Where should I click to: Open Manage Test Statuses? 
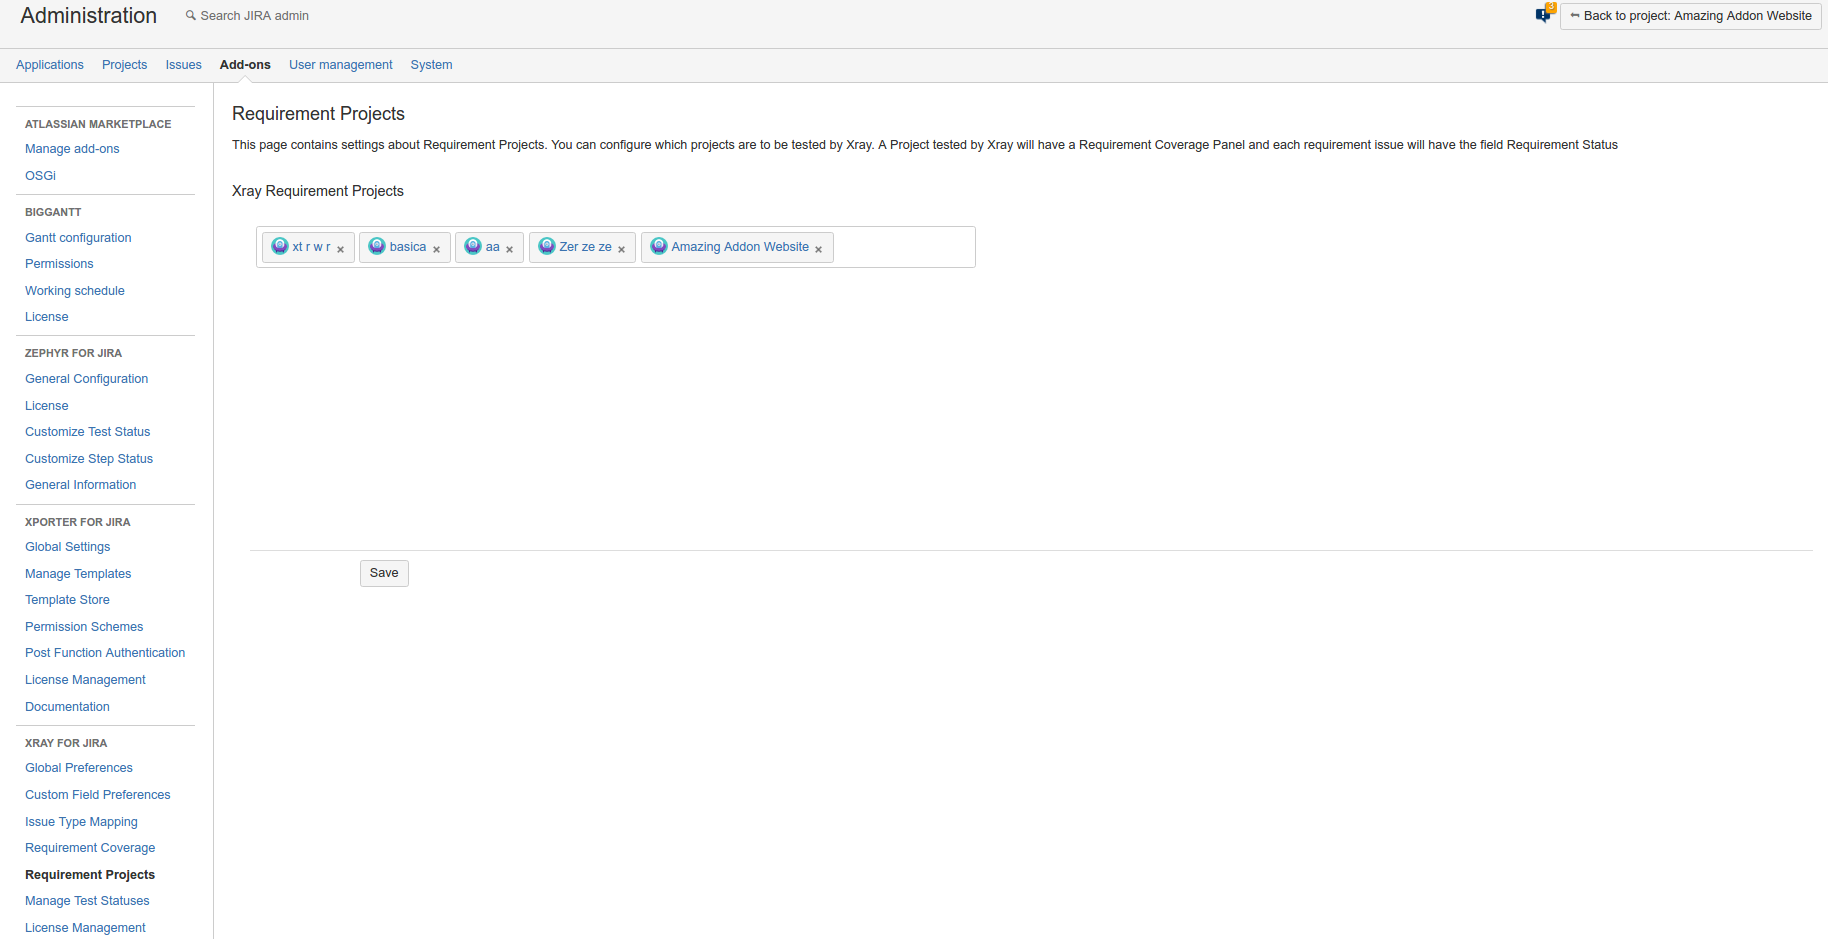pos(87,901)
